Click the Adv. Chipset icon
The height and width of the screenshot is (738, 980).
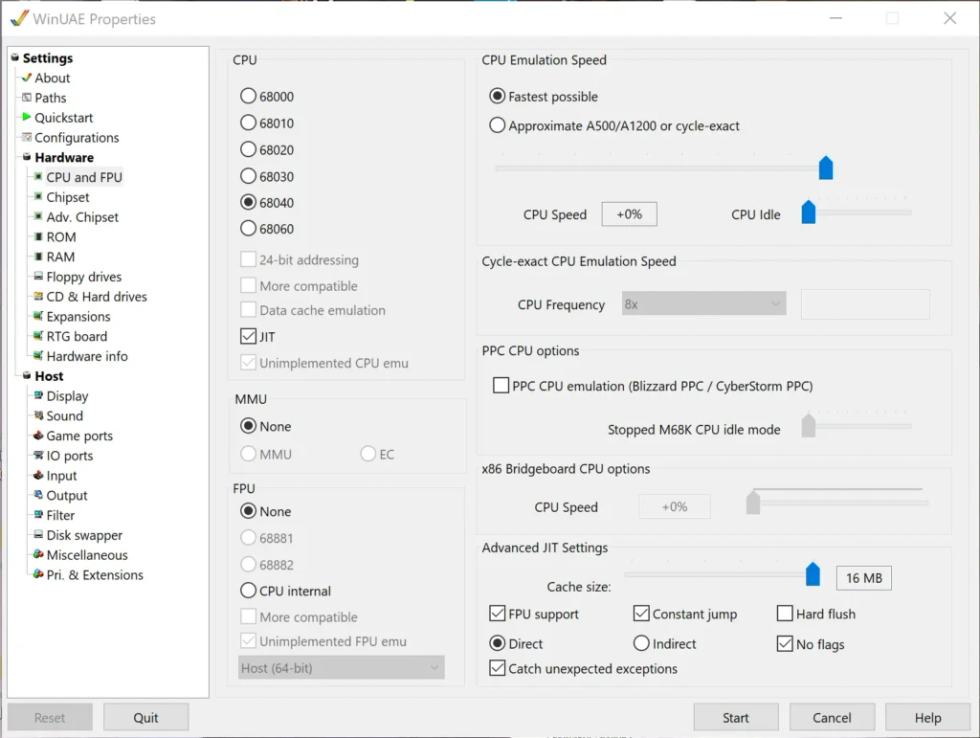(x=38, y=217)
